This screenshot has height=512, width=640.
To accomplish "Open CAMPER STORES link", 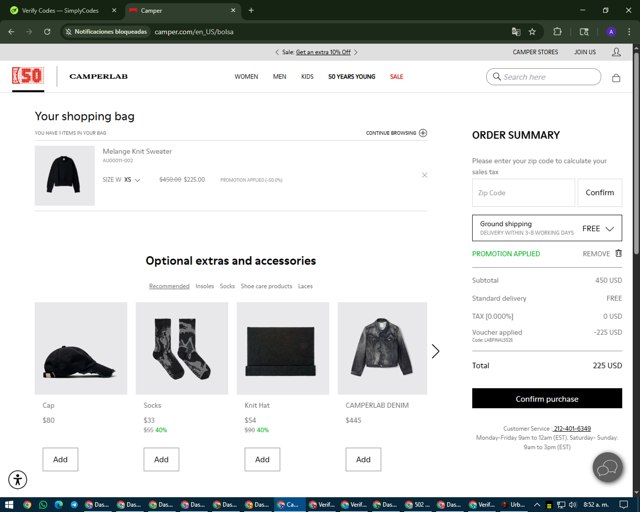I will click(x=535, y=52).
